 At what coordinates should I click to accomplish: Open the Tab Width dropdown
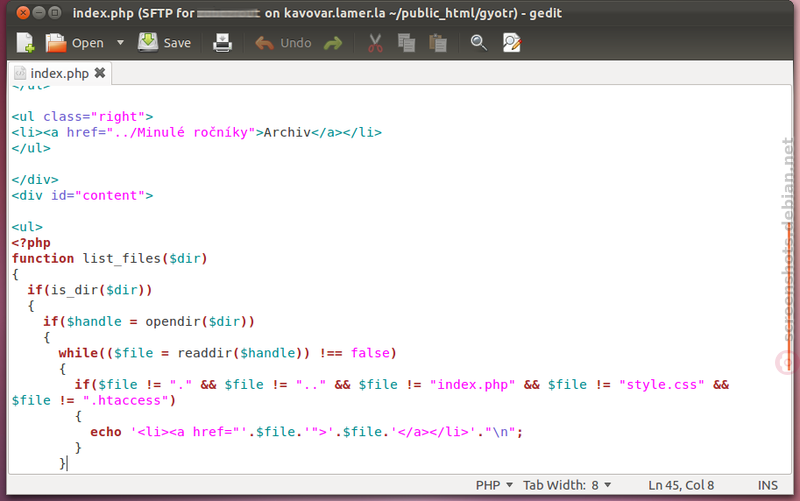[567, 485]
